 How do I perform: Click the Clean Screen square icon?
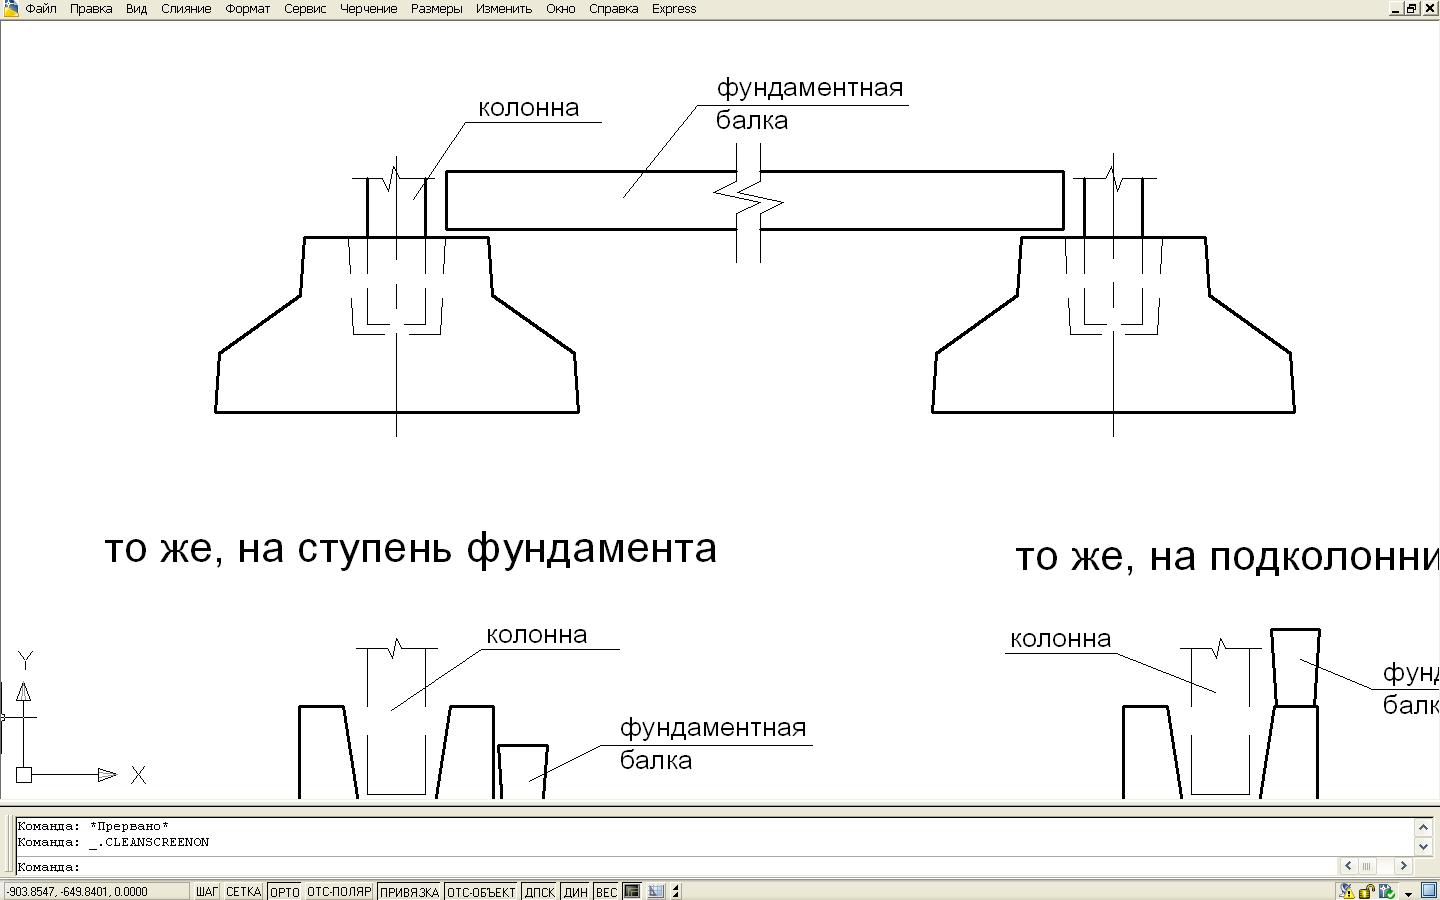[x=1429, y=890]
